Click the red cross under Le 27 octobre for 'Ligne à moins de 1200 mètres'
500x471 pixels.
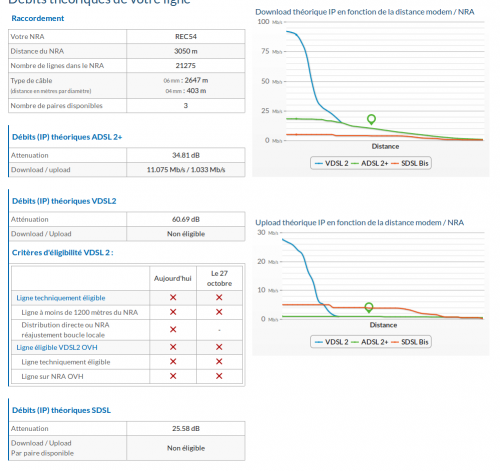coord(219,312)
